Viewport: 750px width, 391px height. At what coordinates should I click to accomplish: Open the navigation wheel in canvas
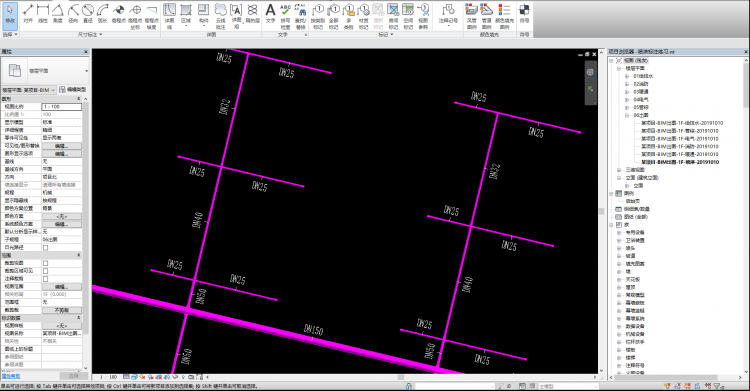590,72
